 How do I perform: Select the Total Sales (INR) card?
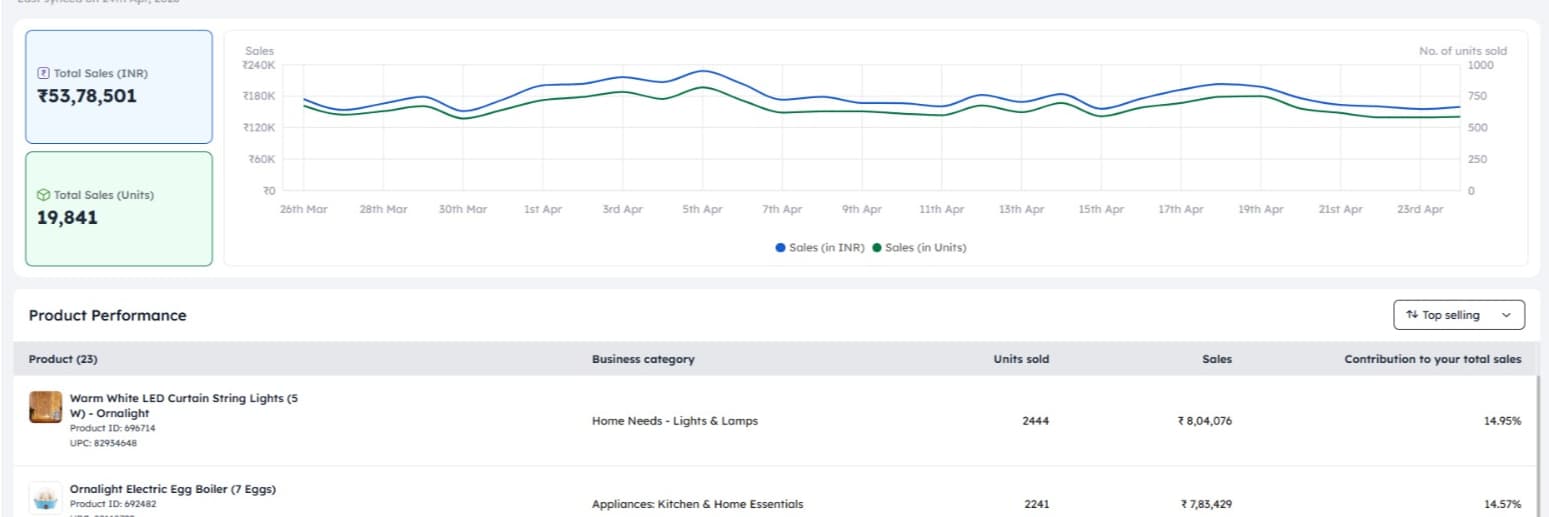tap(119, 87)
